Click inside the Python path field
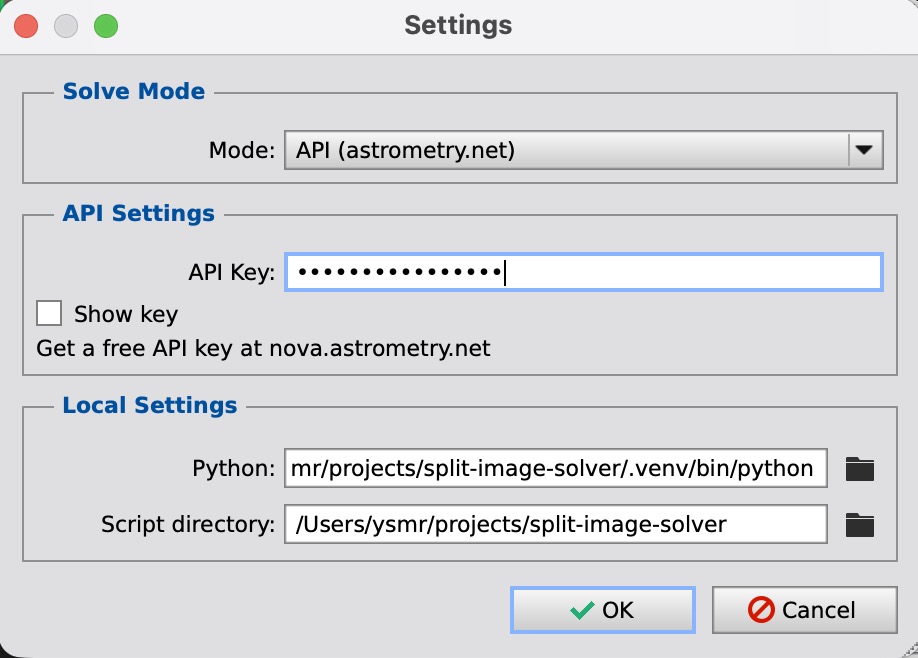Screen dimensions: 918x658 [555, 468]
